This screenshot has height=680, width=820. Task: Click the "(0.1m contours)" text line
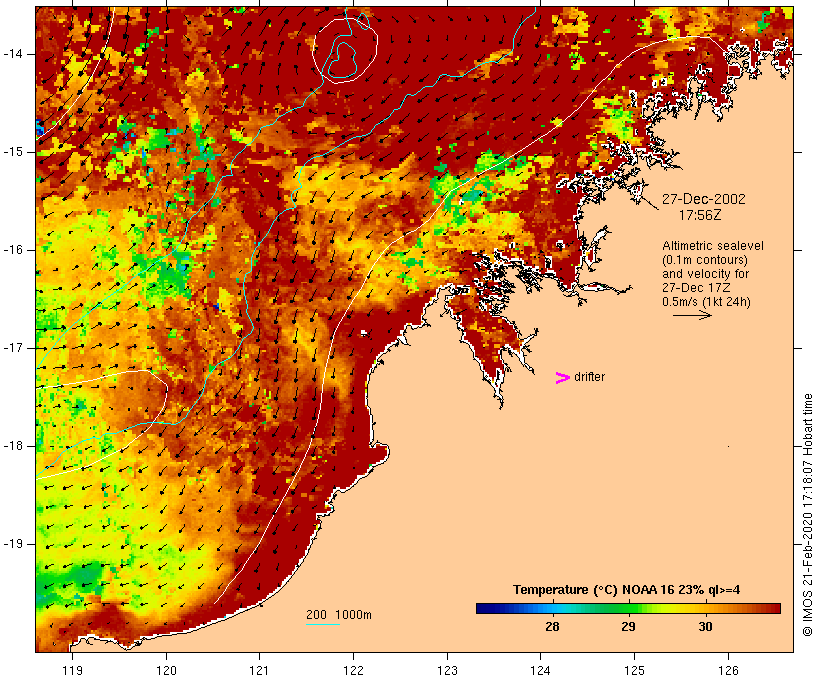[704, 260]
